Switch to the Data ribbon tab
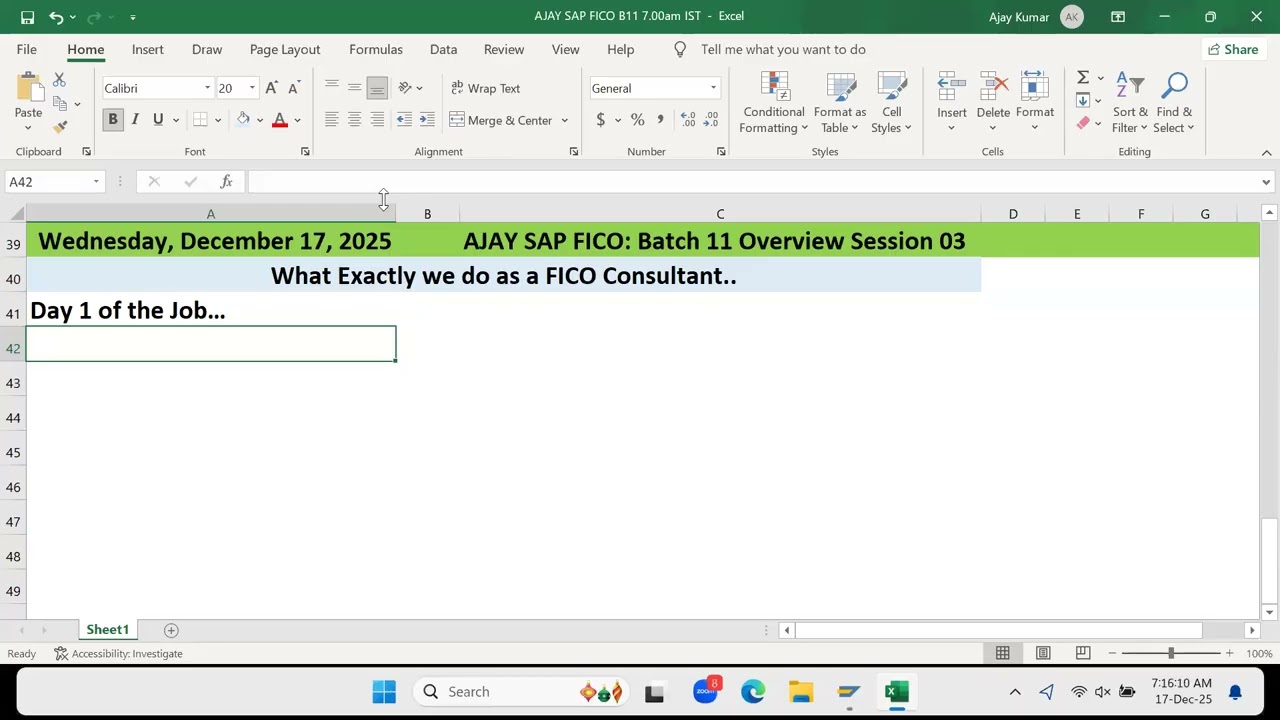Screen dimensions: 1280x720 443,49
